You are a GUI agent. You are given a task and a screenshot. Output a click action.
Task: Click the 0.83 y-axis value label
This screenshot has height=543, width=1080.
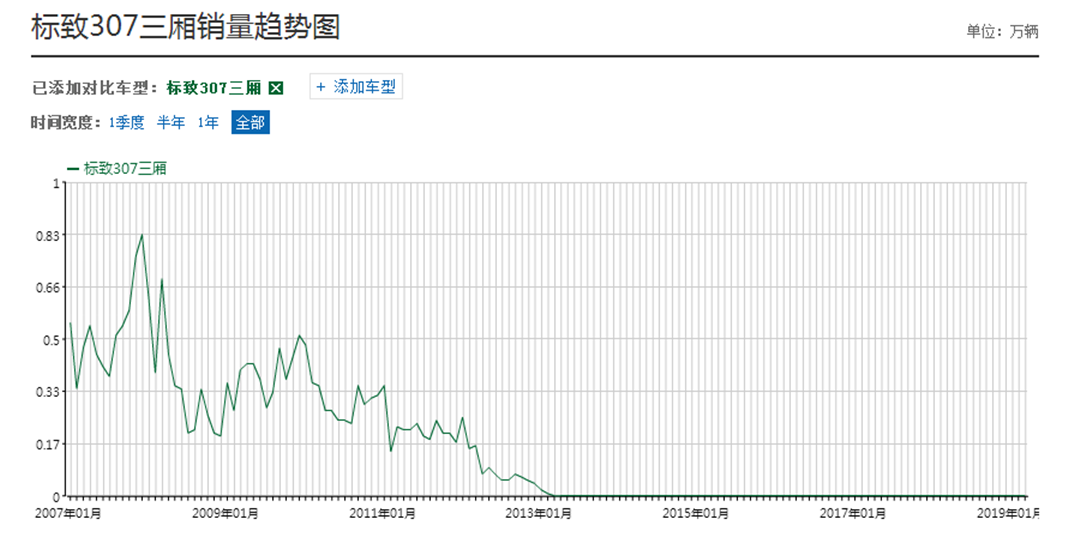(x=47, y=235)
